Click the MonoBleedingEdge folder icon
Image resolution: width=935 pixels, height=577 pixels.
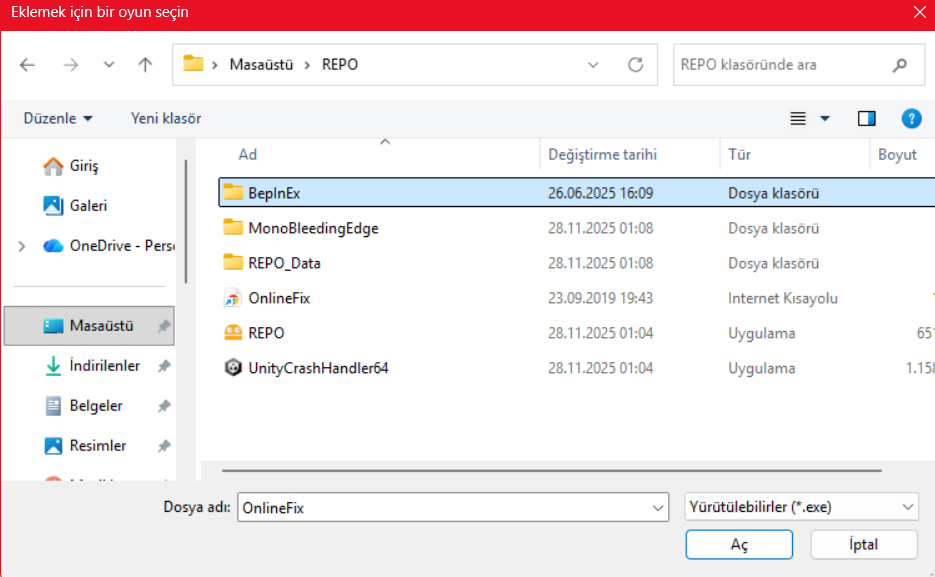233,227
